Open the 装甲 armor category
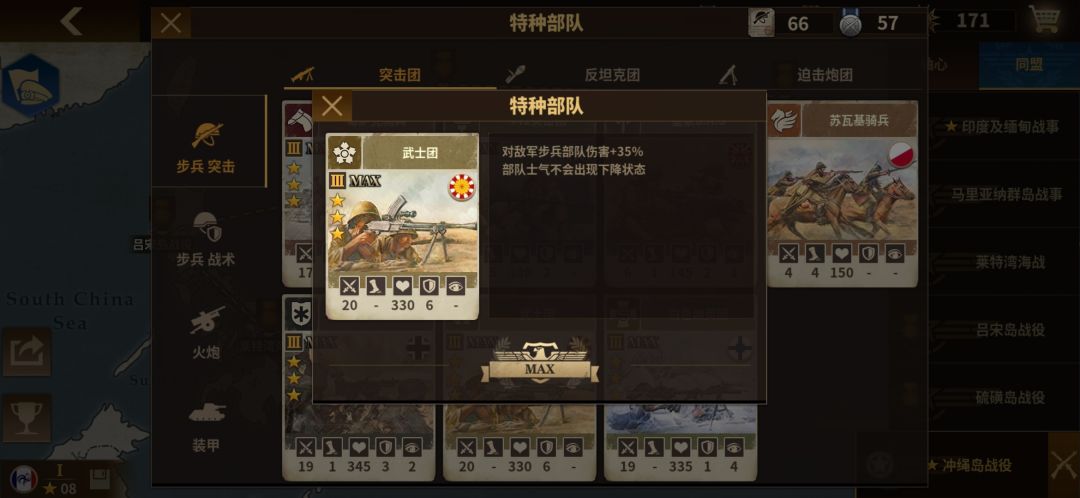The width and height of the screenshot is (1080, 498). pyautogui.click(x=206, y=426)
